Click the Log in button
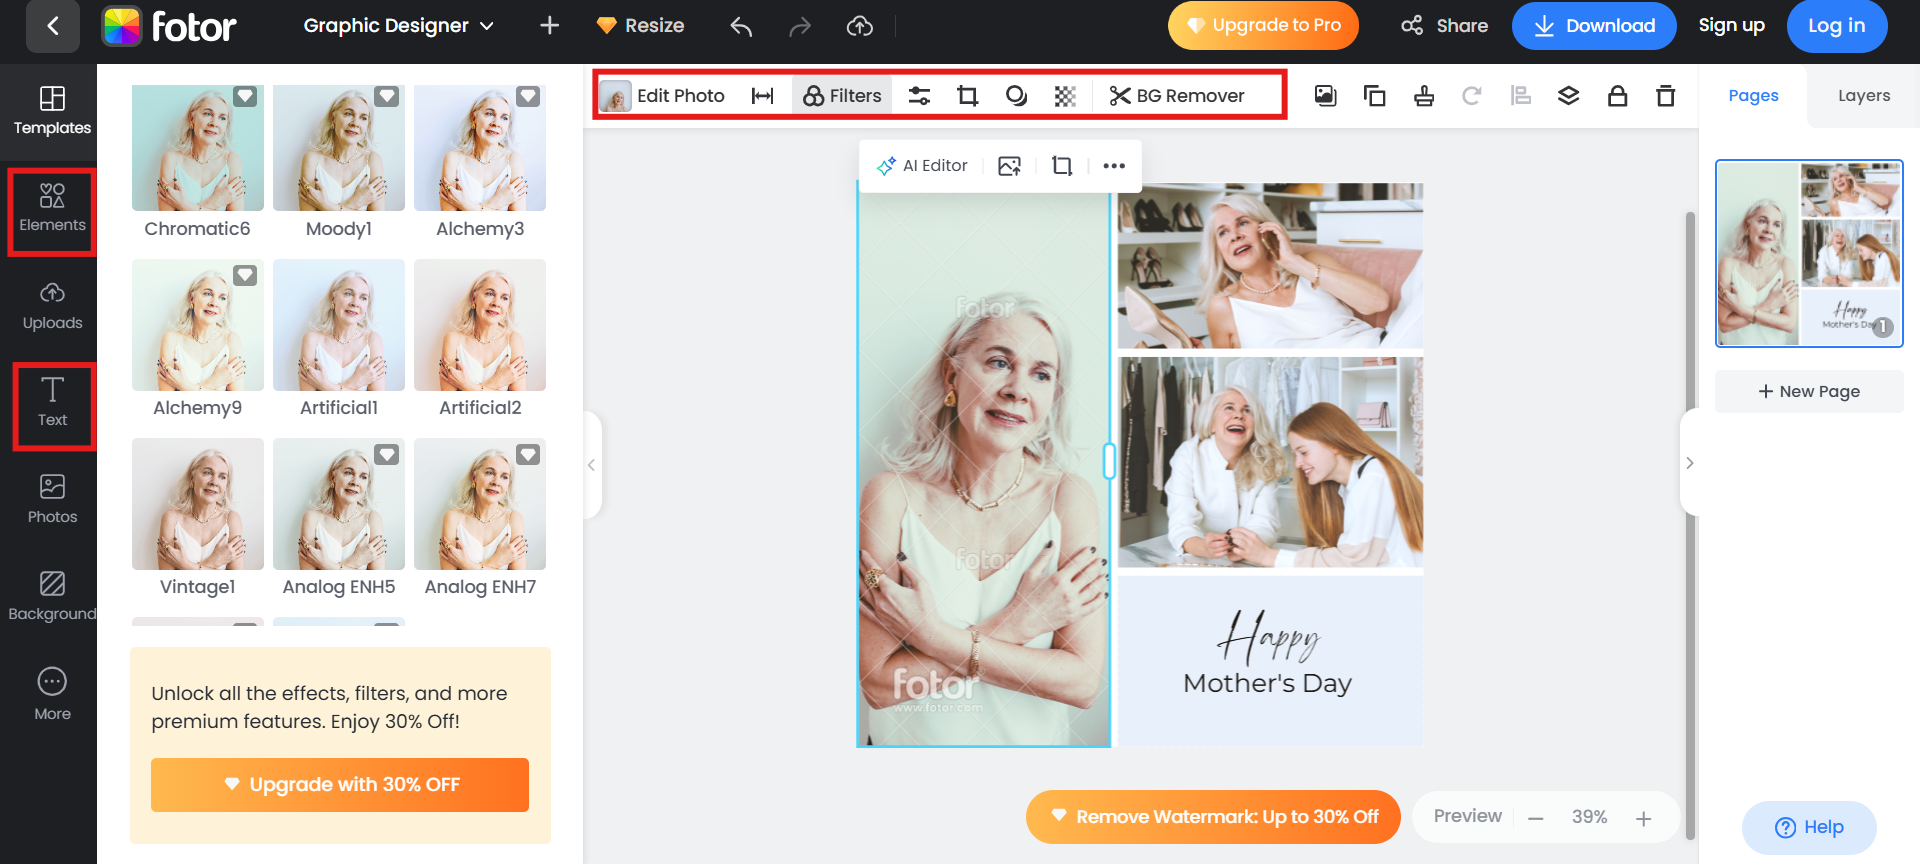The image size is (1920, 864). tap(1836, 26)
